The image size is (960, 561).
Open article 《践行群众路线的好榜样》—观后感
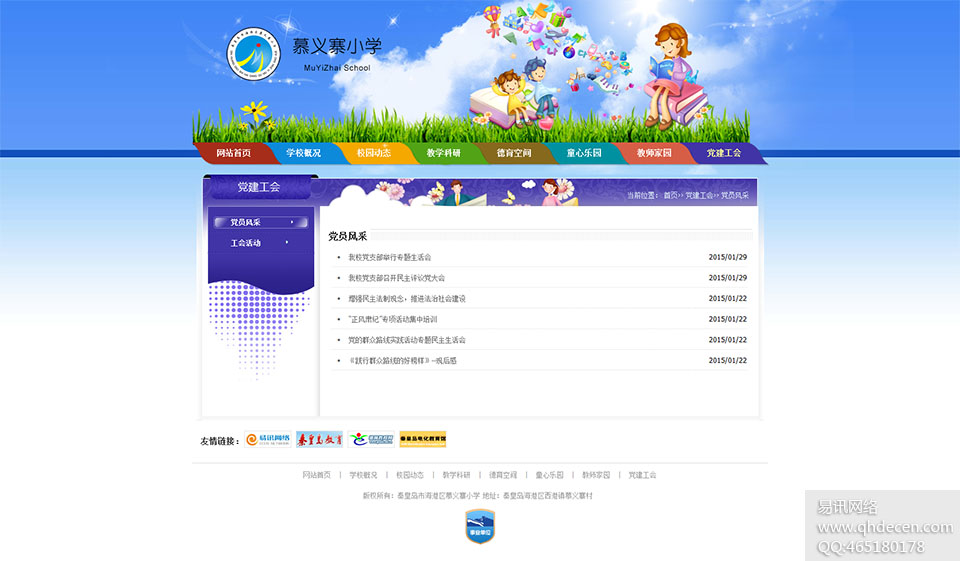point(402,361)
